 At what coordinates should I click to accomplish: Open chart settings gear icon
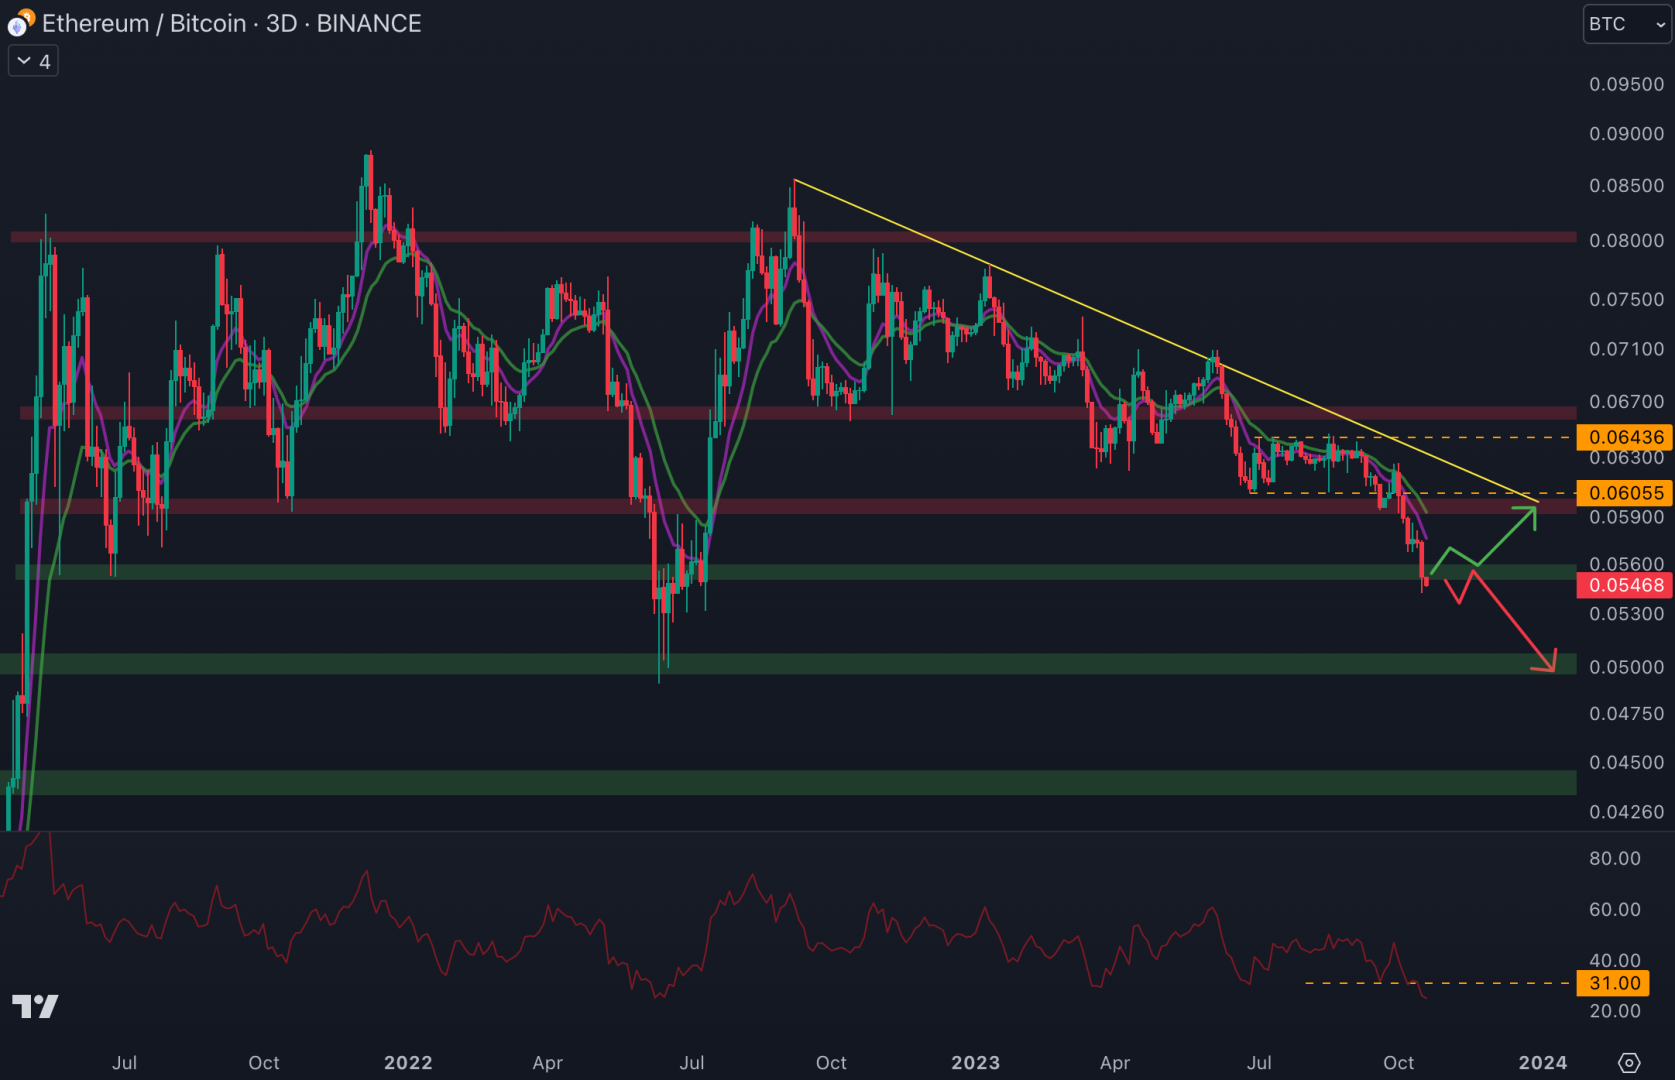point(1629,1062)
